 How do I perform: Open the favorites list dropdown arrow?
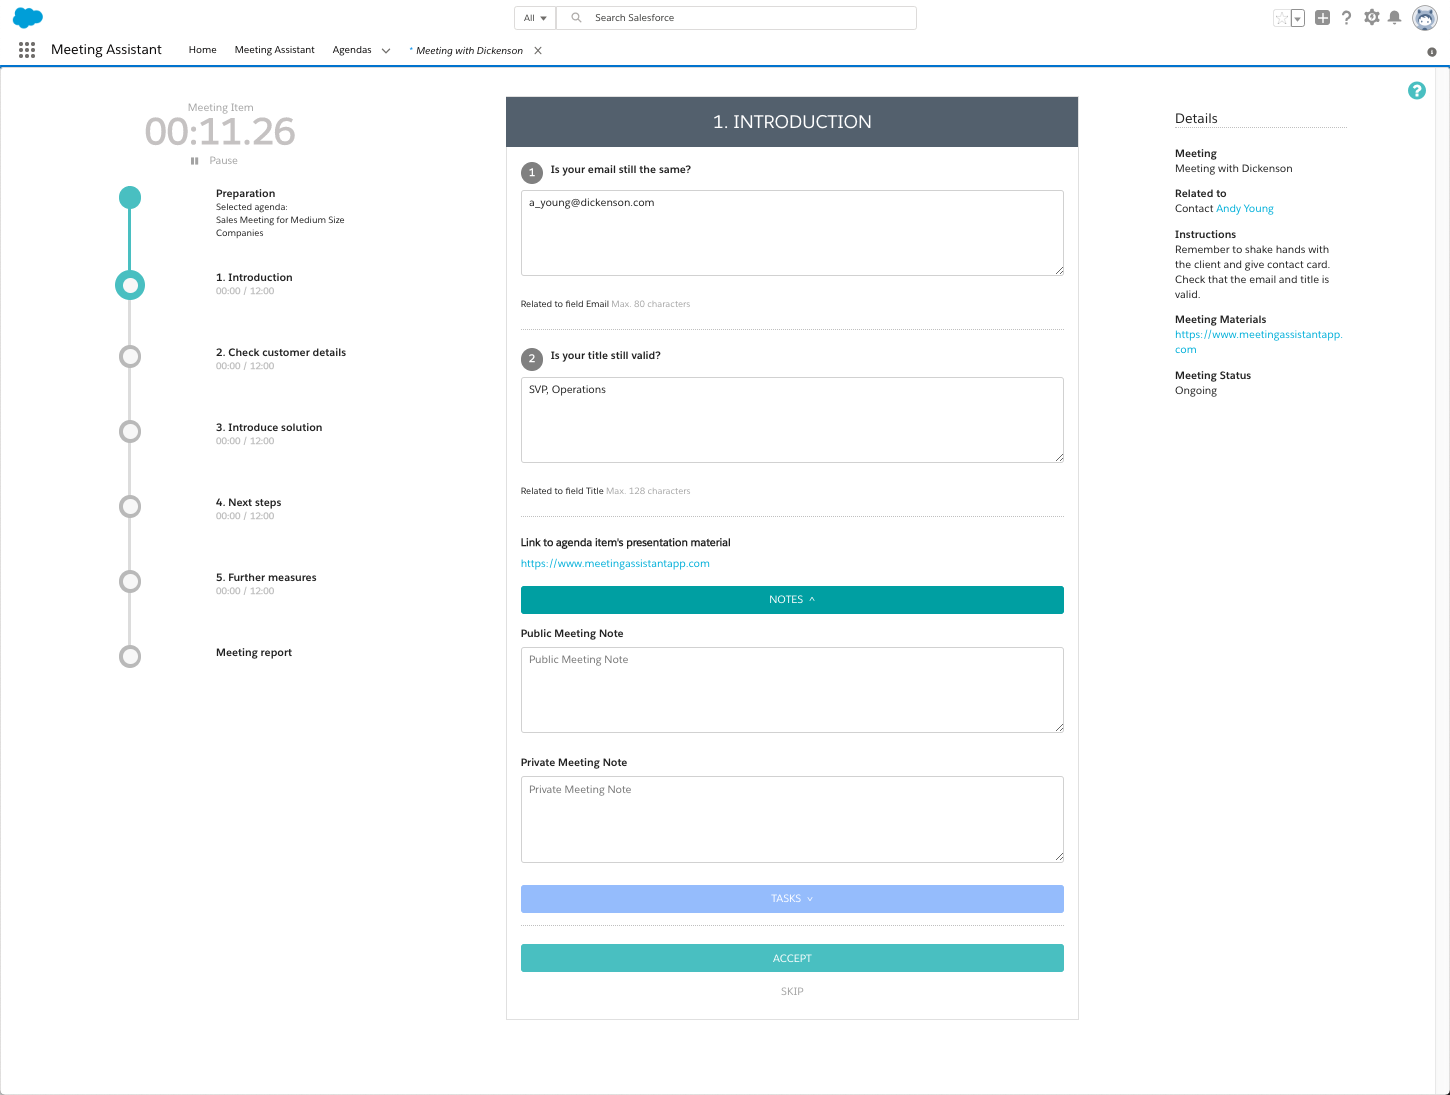1298,18
